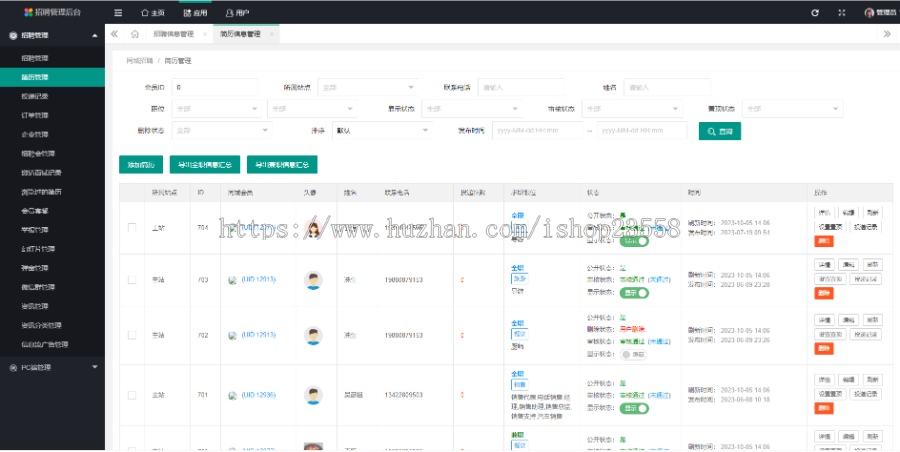Collapse the 招聘管理 sidebar section

(94, 35)
